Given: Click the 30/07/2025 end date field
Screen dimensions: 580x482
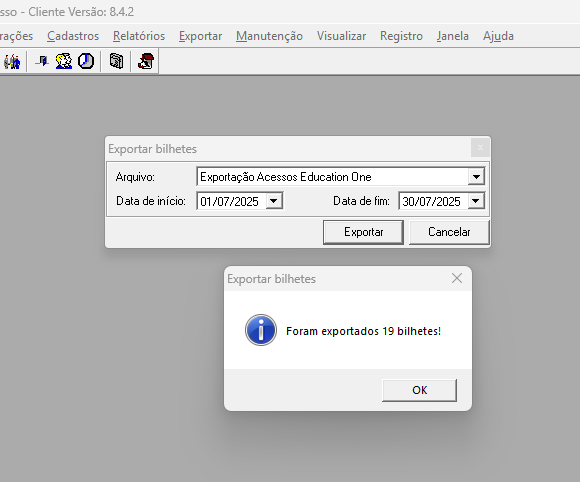Looking at the screenshot, I should tap(433, 201).
